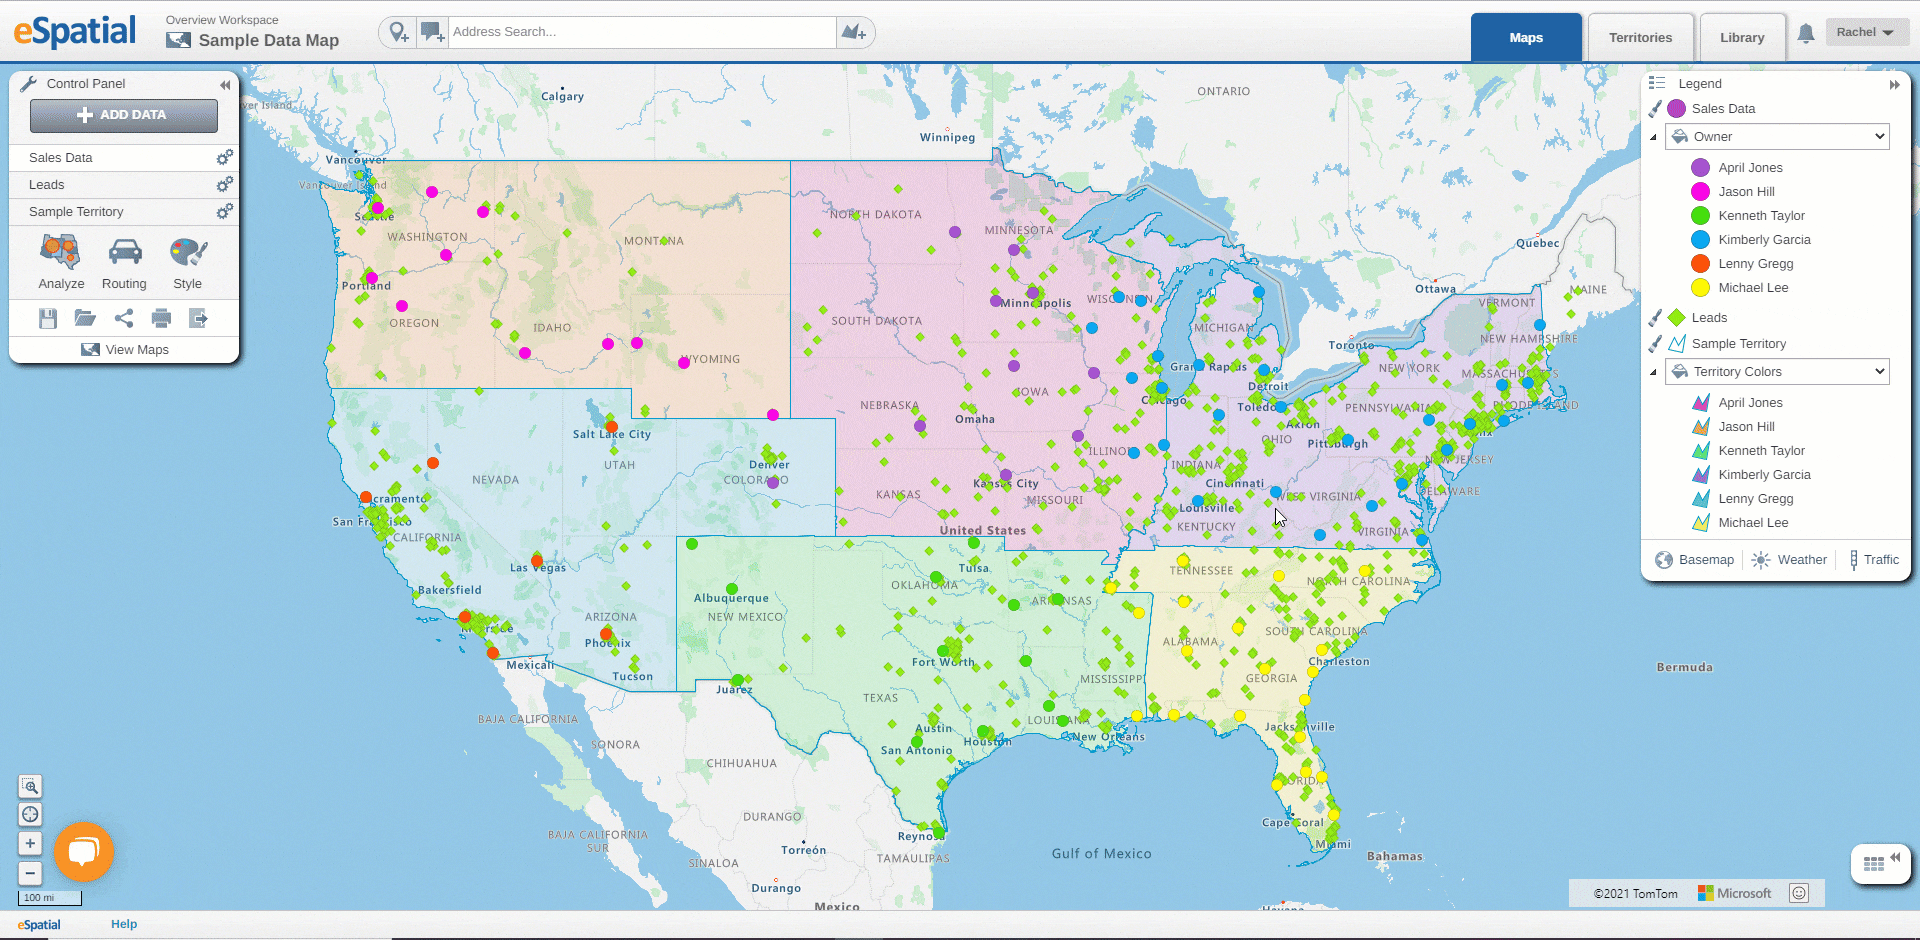Click Kimberly Garcia blue owner swatch
This screenshot has width=1920, height=940.
click(x=1700, y=240)
